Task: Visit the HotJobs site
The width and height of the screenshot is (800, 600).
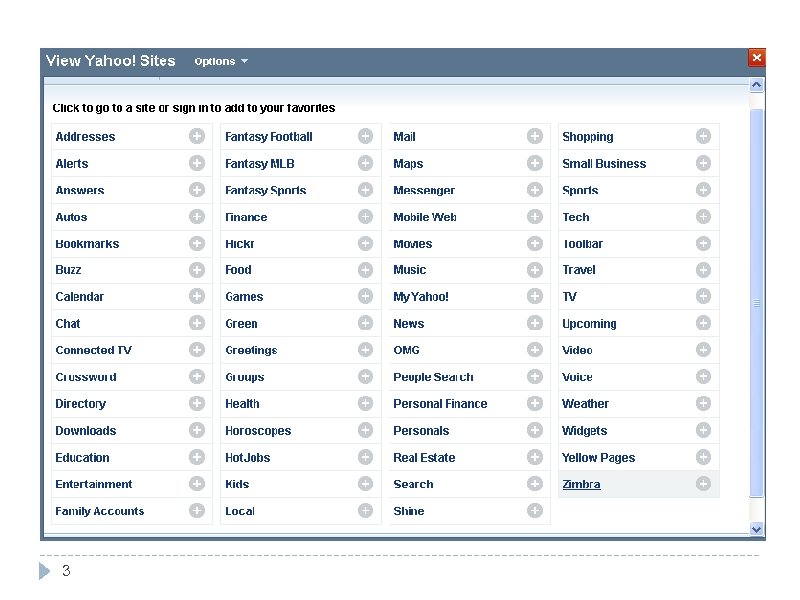Action: (247, 458)
